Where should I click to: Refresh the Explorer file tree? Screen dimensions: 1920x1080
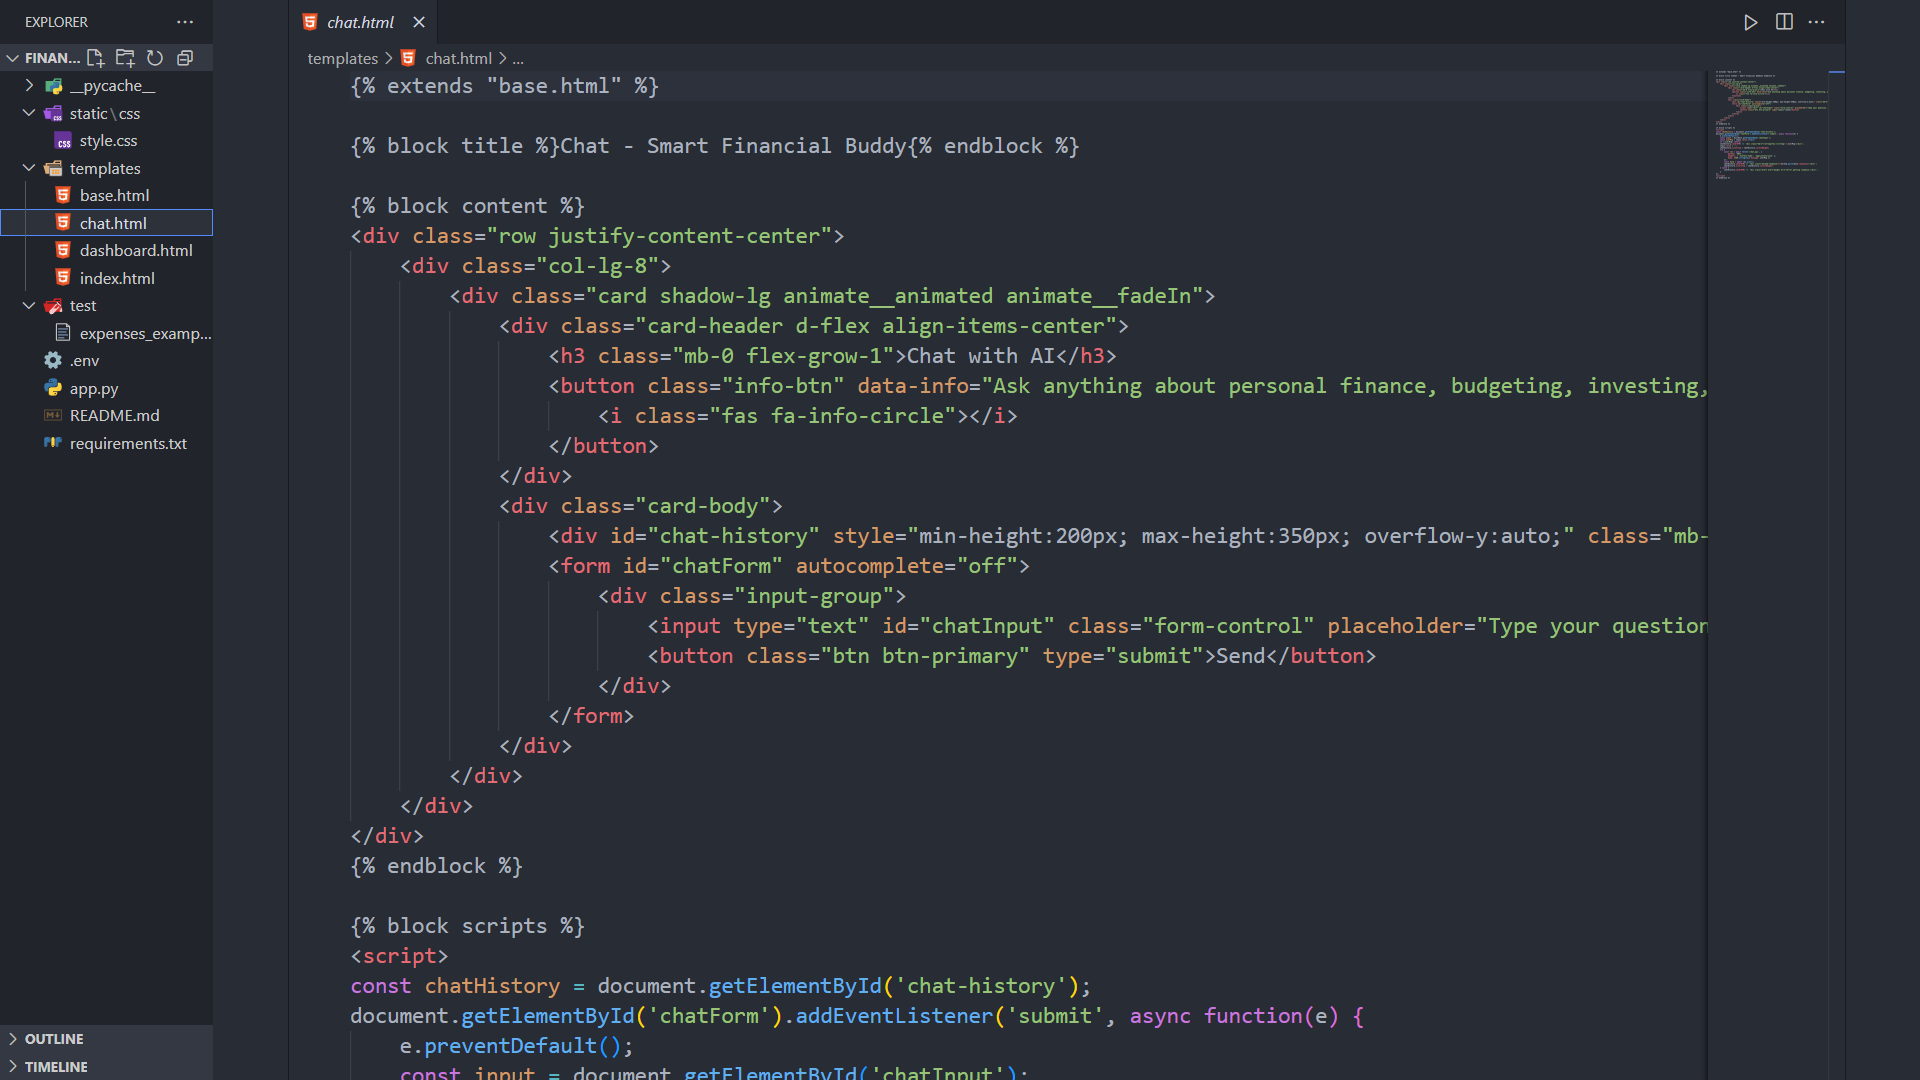[155, 58]
